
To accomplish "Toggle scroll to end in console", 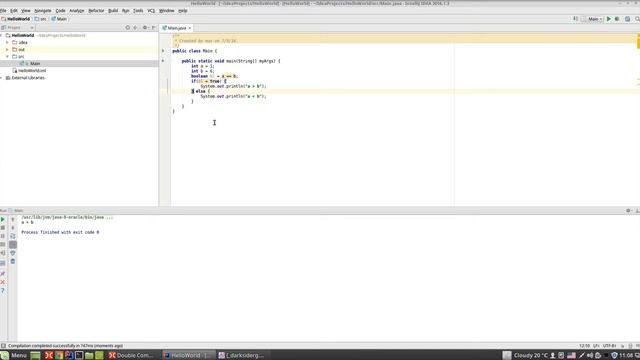I will click(13, 244).
